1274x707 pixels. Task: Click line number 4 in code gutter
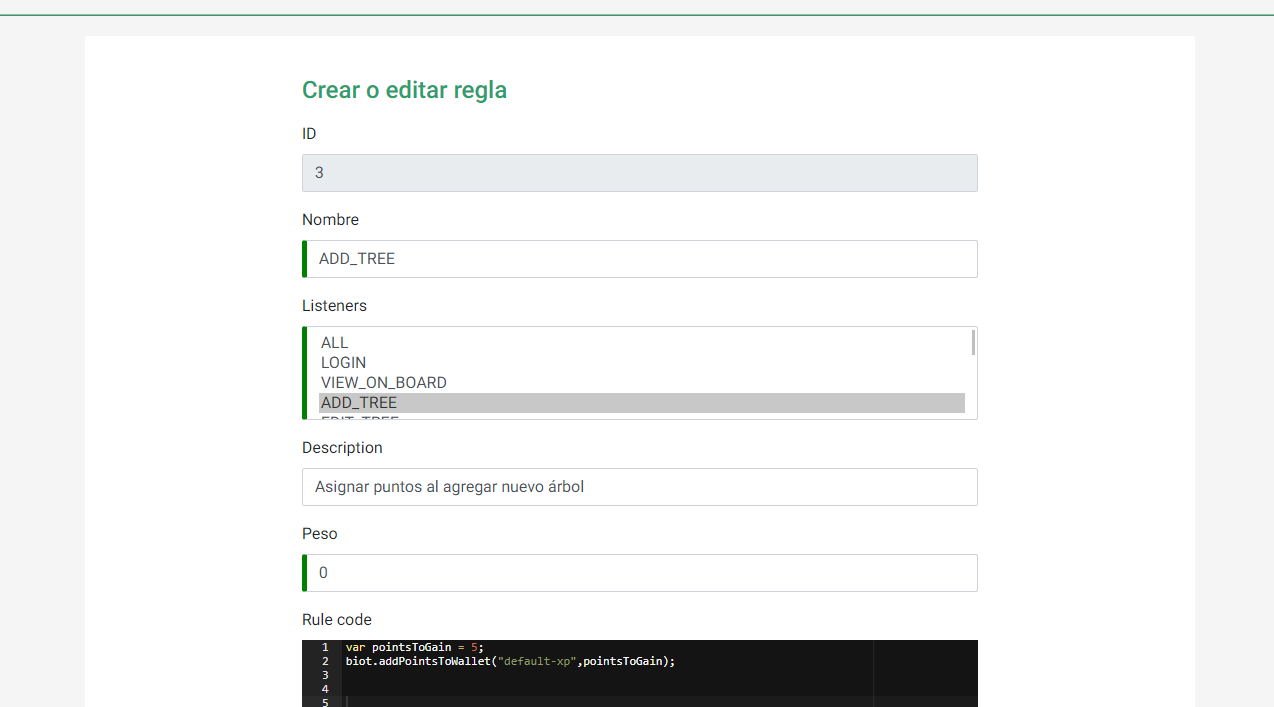[325, 689]
